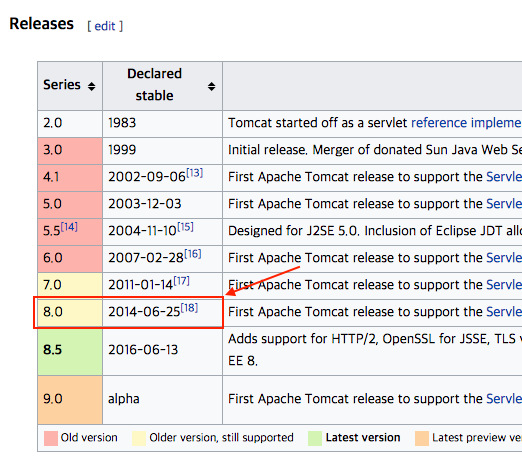Open citation [16] next to 2007-02-28
Screen dimensions: 522x462
(x=193, y=254)
